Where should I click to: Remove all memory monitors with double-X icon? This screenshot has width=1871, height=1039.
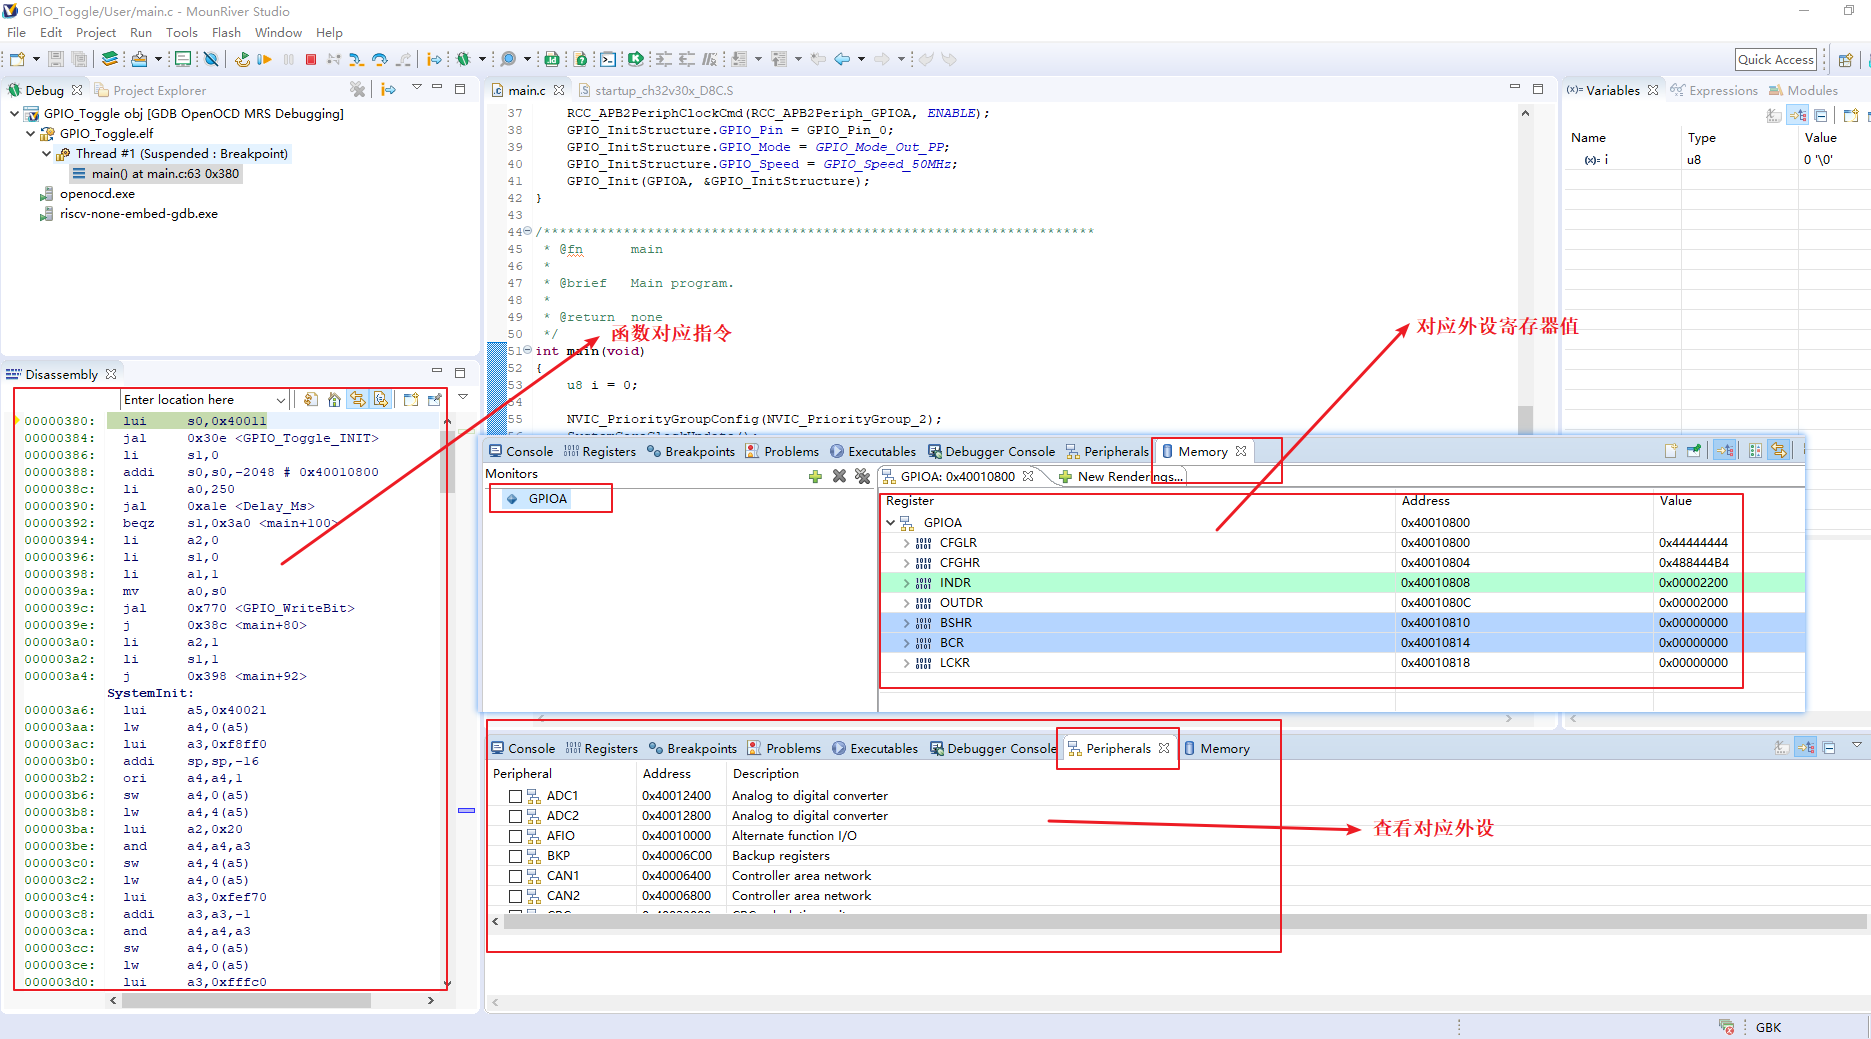point(862,476)
